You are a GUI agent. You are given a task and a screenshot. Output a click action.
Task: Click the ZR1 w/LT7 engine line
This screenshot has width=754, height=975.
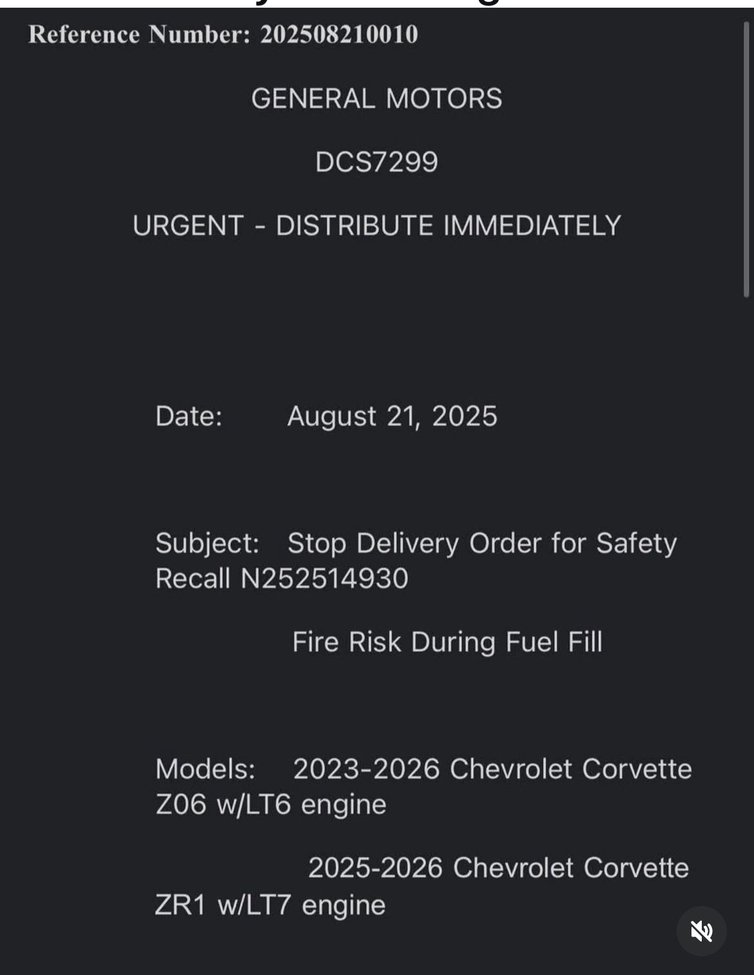click(270, 905)
